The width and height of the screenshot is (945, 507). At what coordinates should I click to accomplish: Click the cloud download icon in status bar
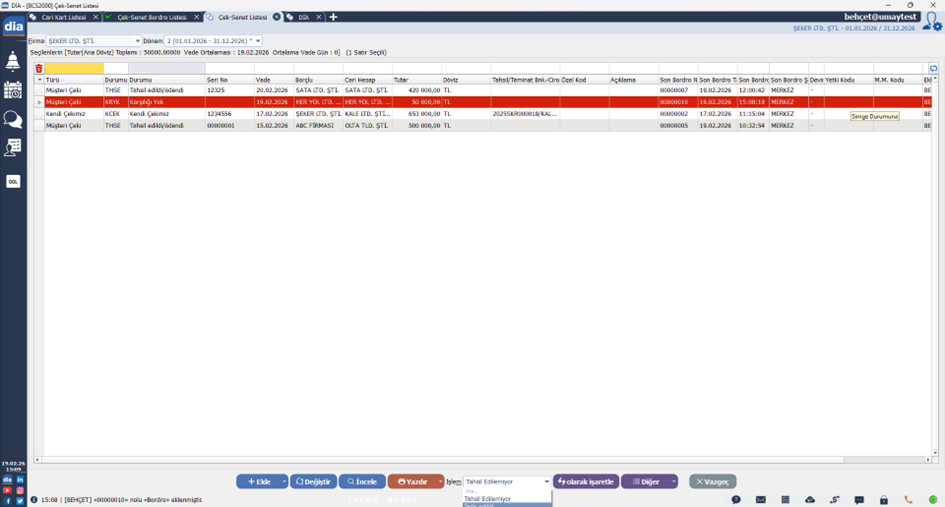click(x=810, y=499)
